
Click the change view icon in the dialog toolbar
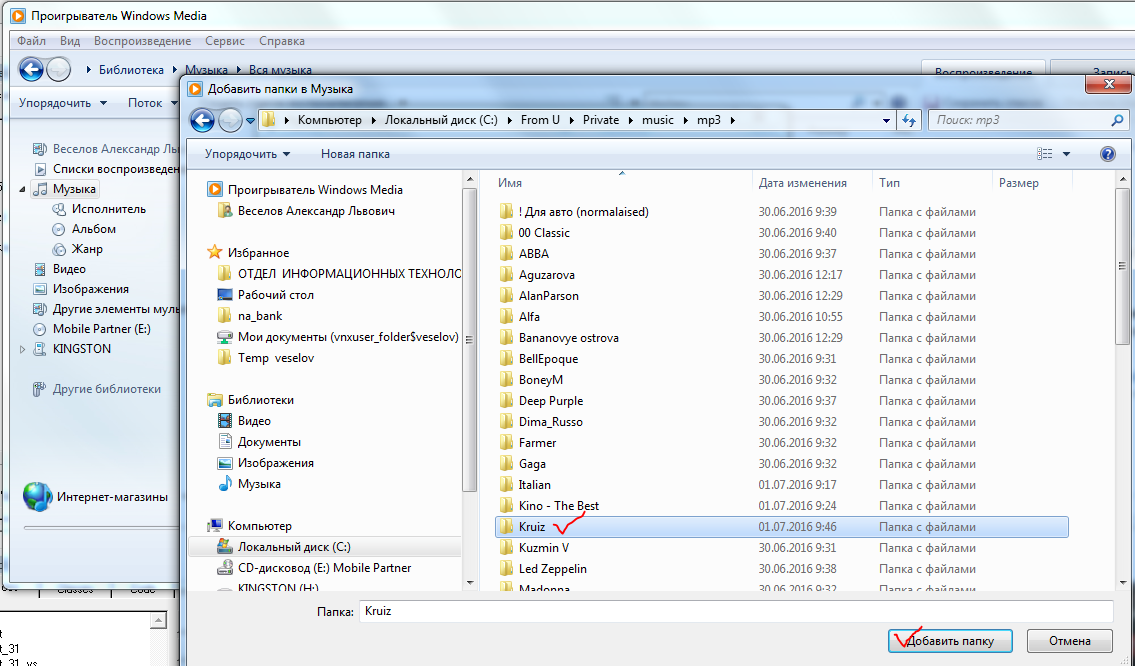click(1045, 153)
